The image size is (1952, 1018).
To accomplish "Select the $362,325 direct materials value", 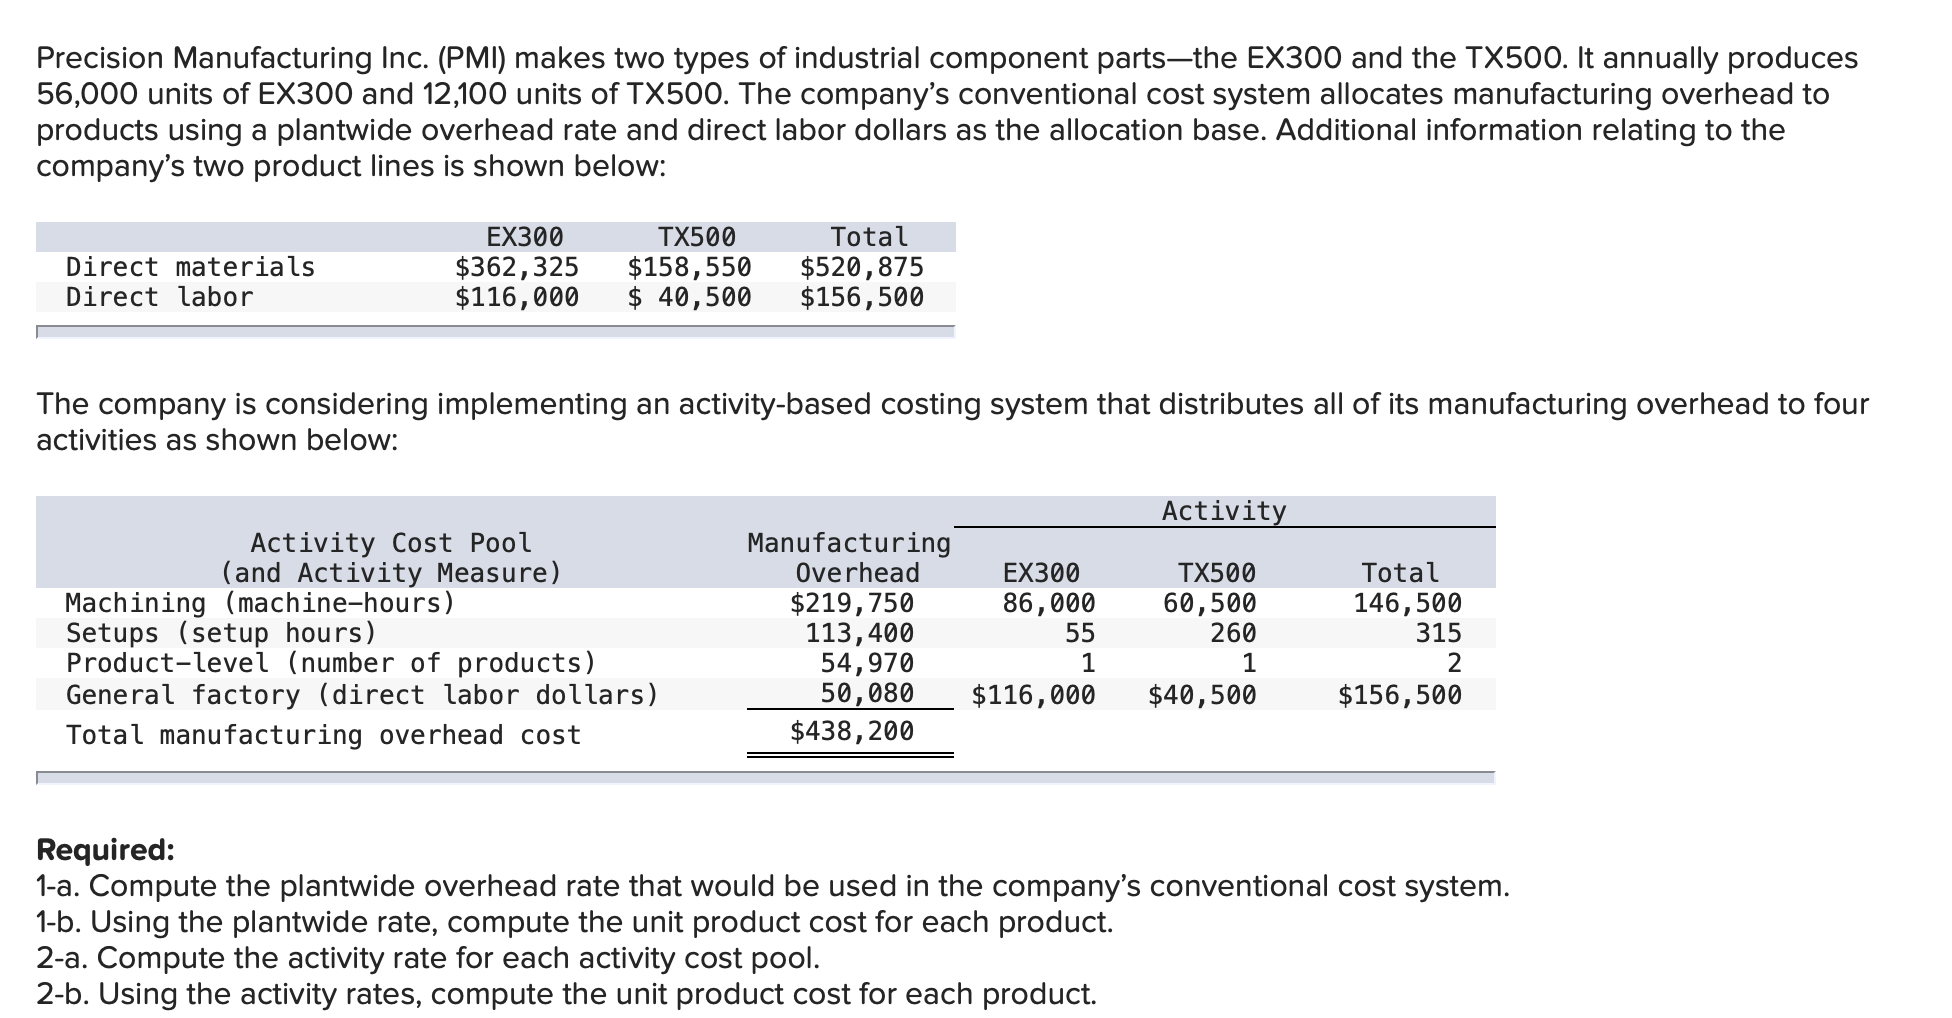I will (516, 266).
